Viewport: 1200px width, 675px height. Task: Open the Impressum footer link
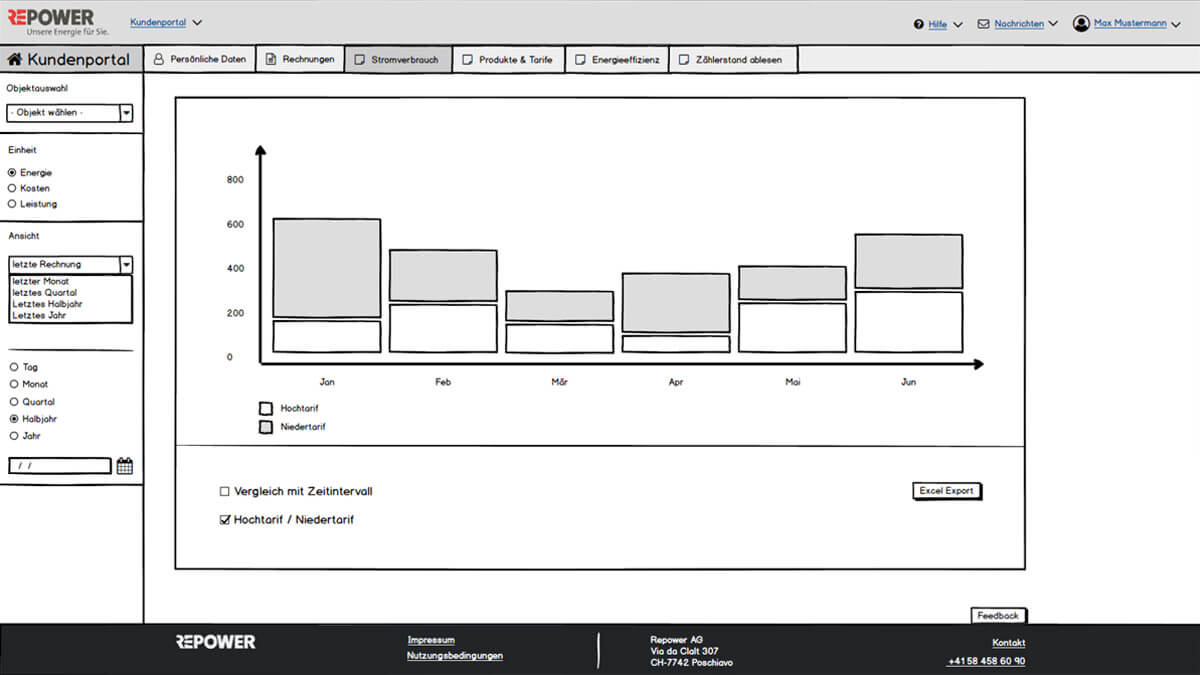click(431, 640)
